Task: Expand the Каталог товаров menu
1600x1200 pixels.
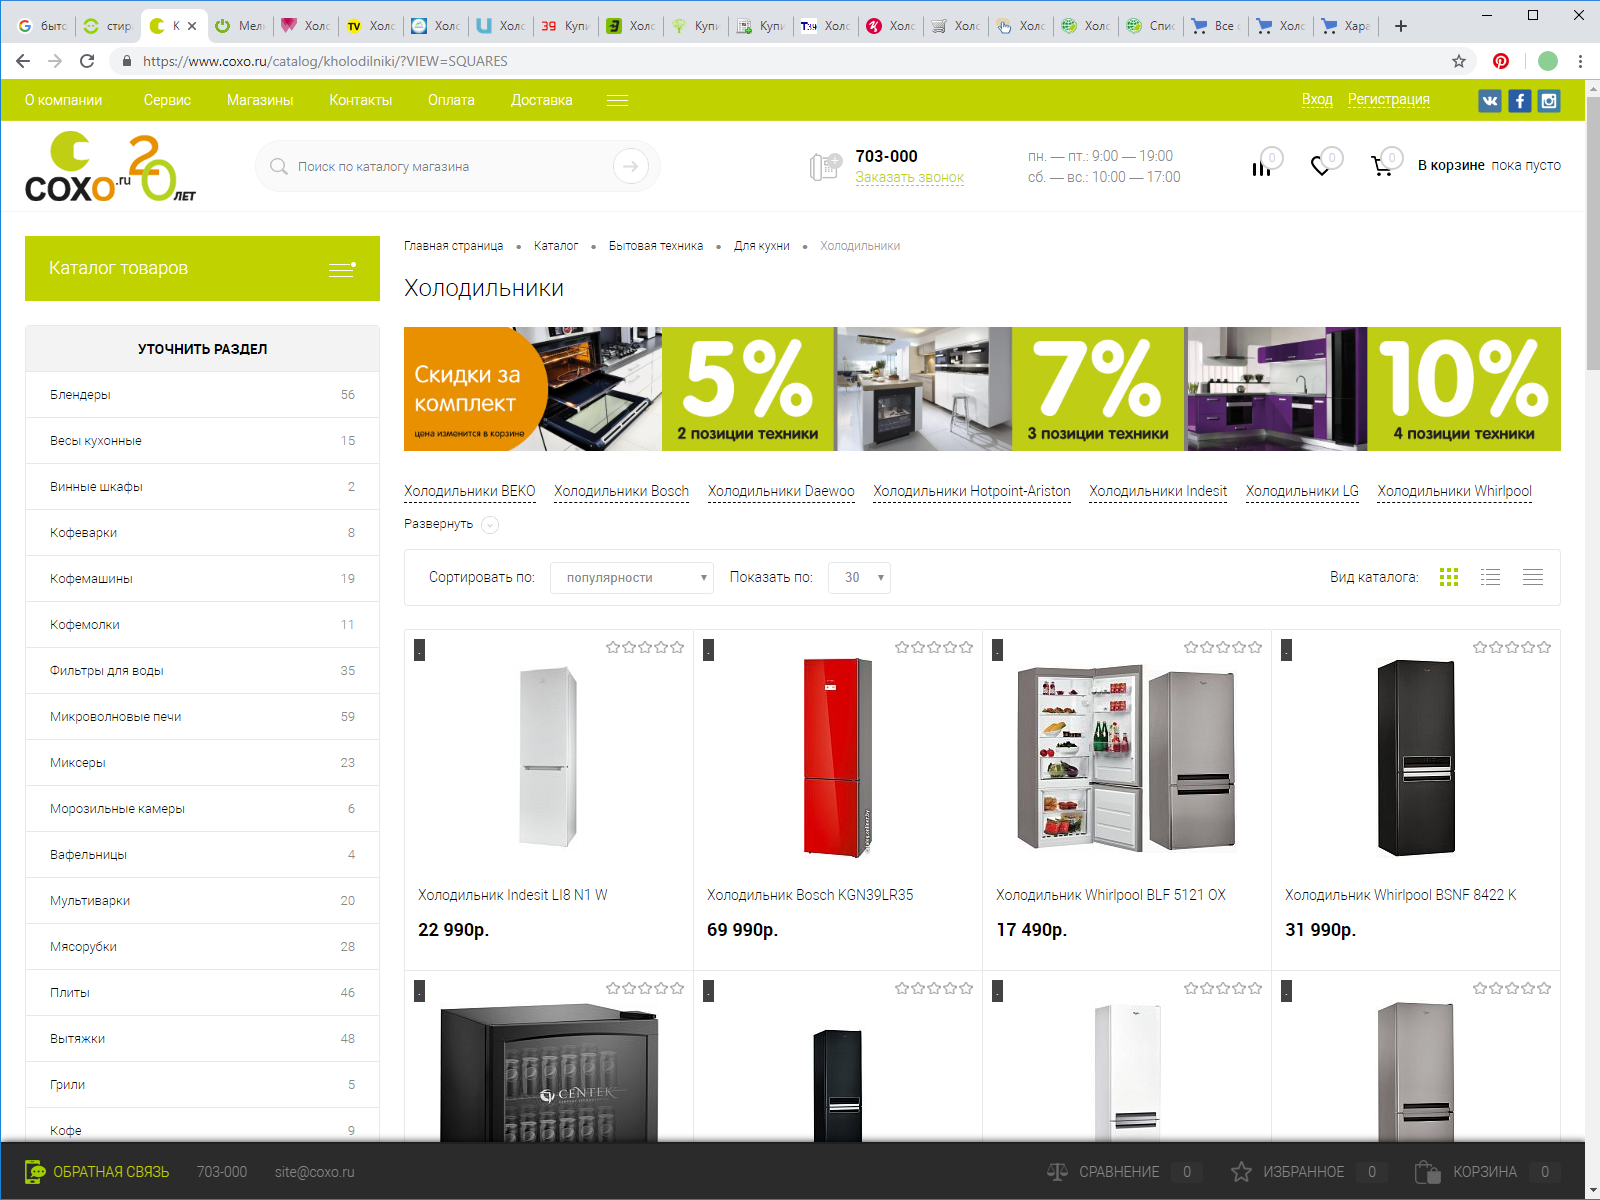Action: click(x=202, y=268)
